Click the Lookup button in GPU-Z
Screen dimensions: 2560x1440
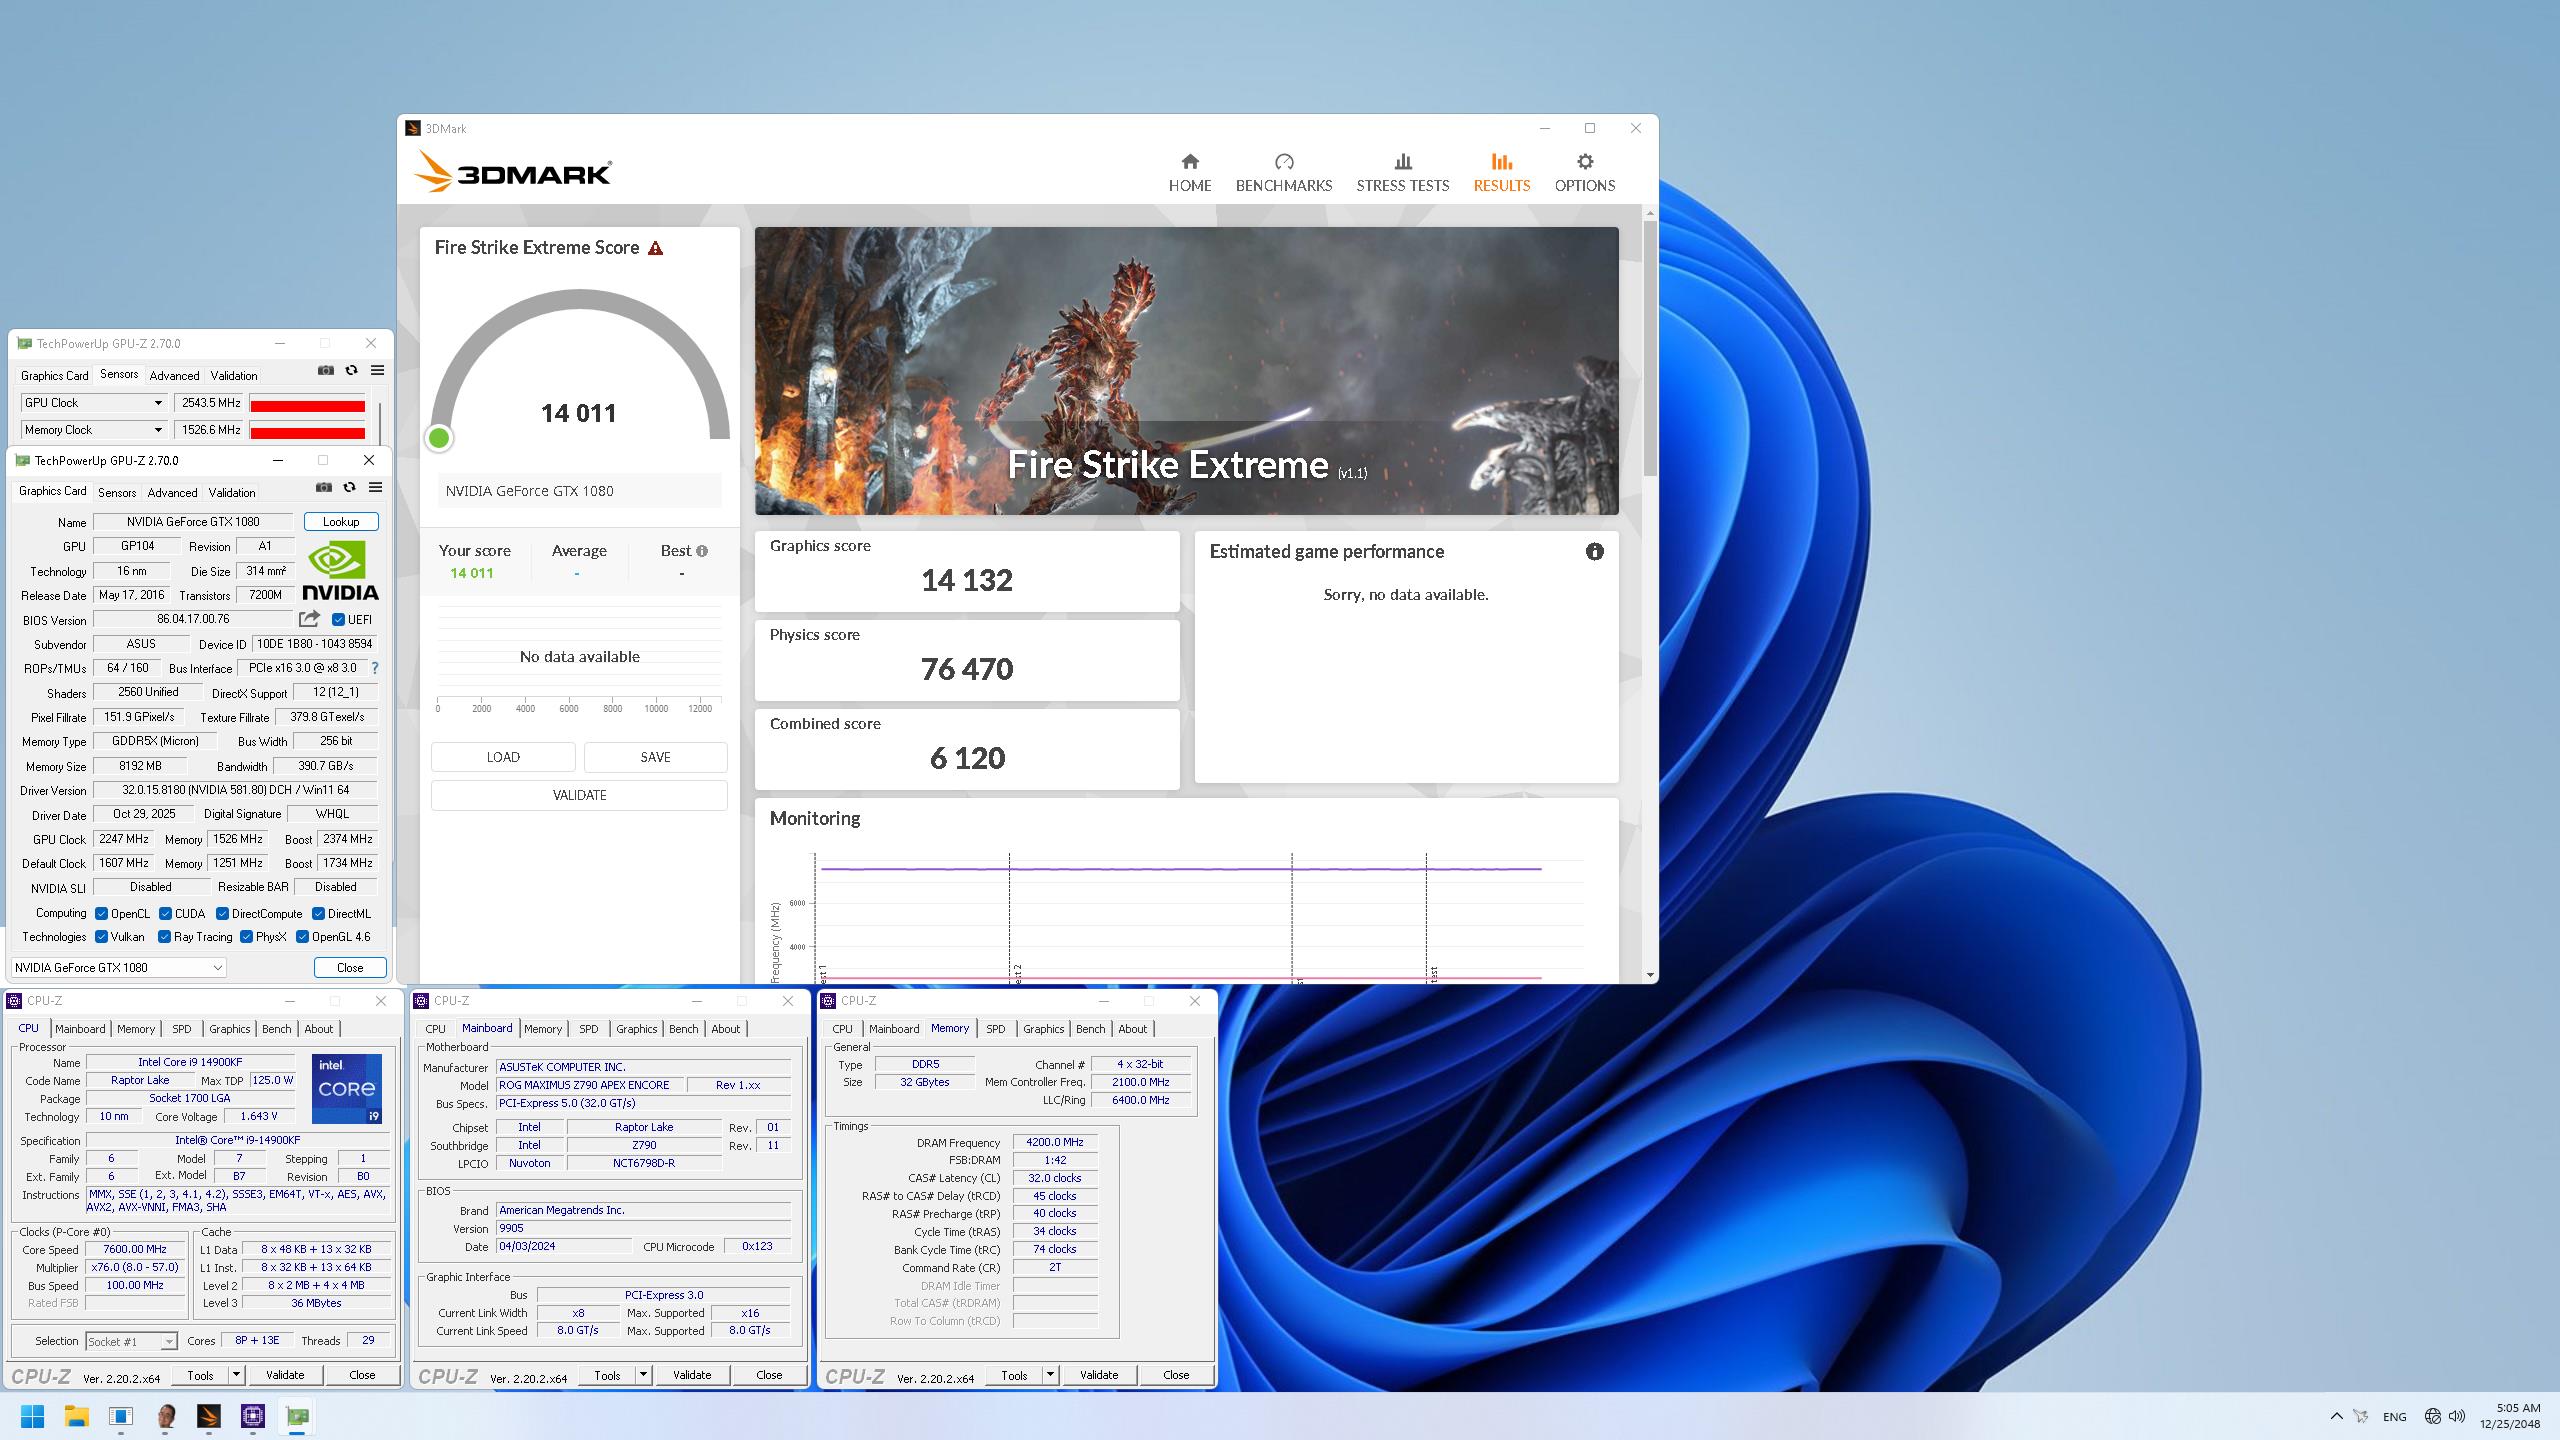(x=341, y=522)
